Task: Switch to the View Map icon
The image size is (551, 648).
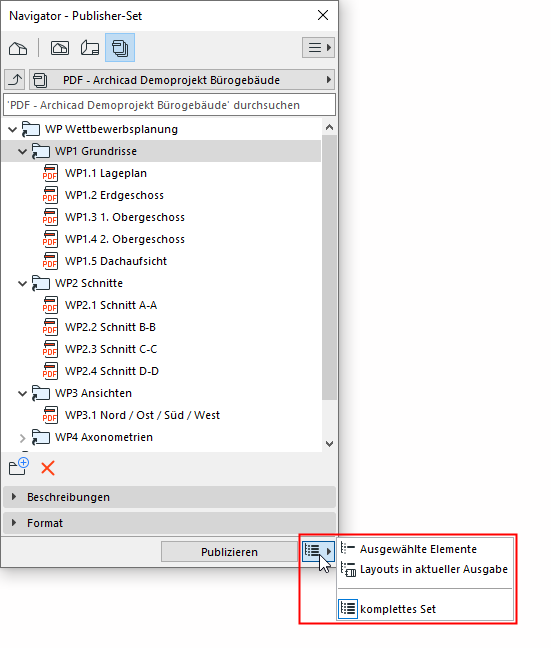Action: click(x=60, y=48)
